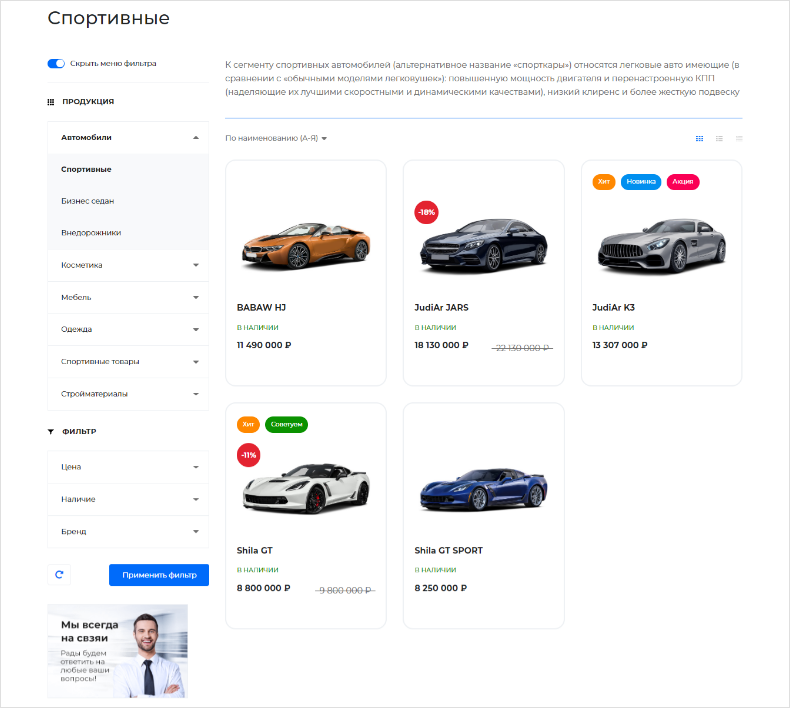Viewport: 790px width, 708px height.
Task: Click the green Советуем badge
Action: tap(287, 425)
